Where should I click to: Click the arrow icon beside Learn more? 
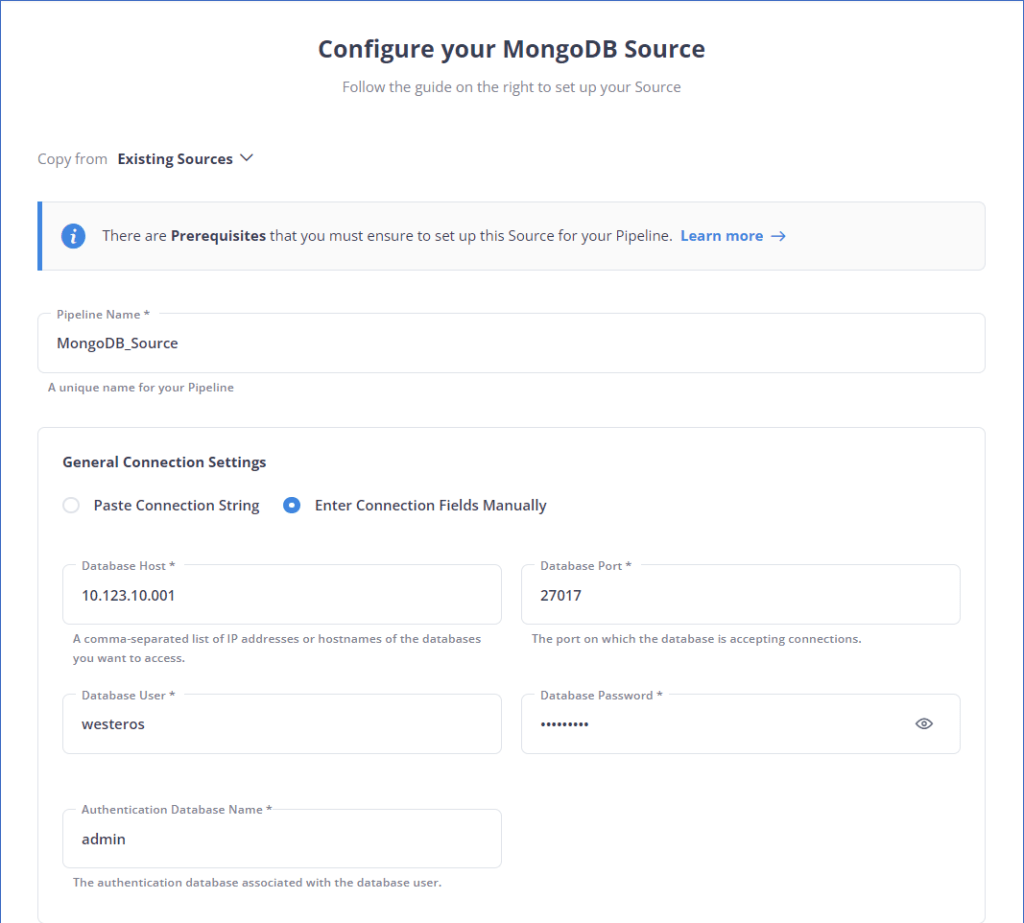tap(778, 236)
